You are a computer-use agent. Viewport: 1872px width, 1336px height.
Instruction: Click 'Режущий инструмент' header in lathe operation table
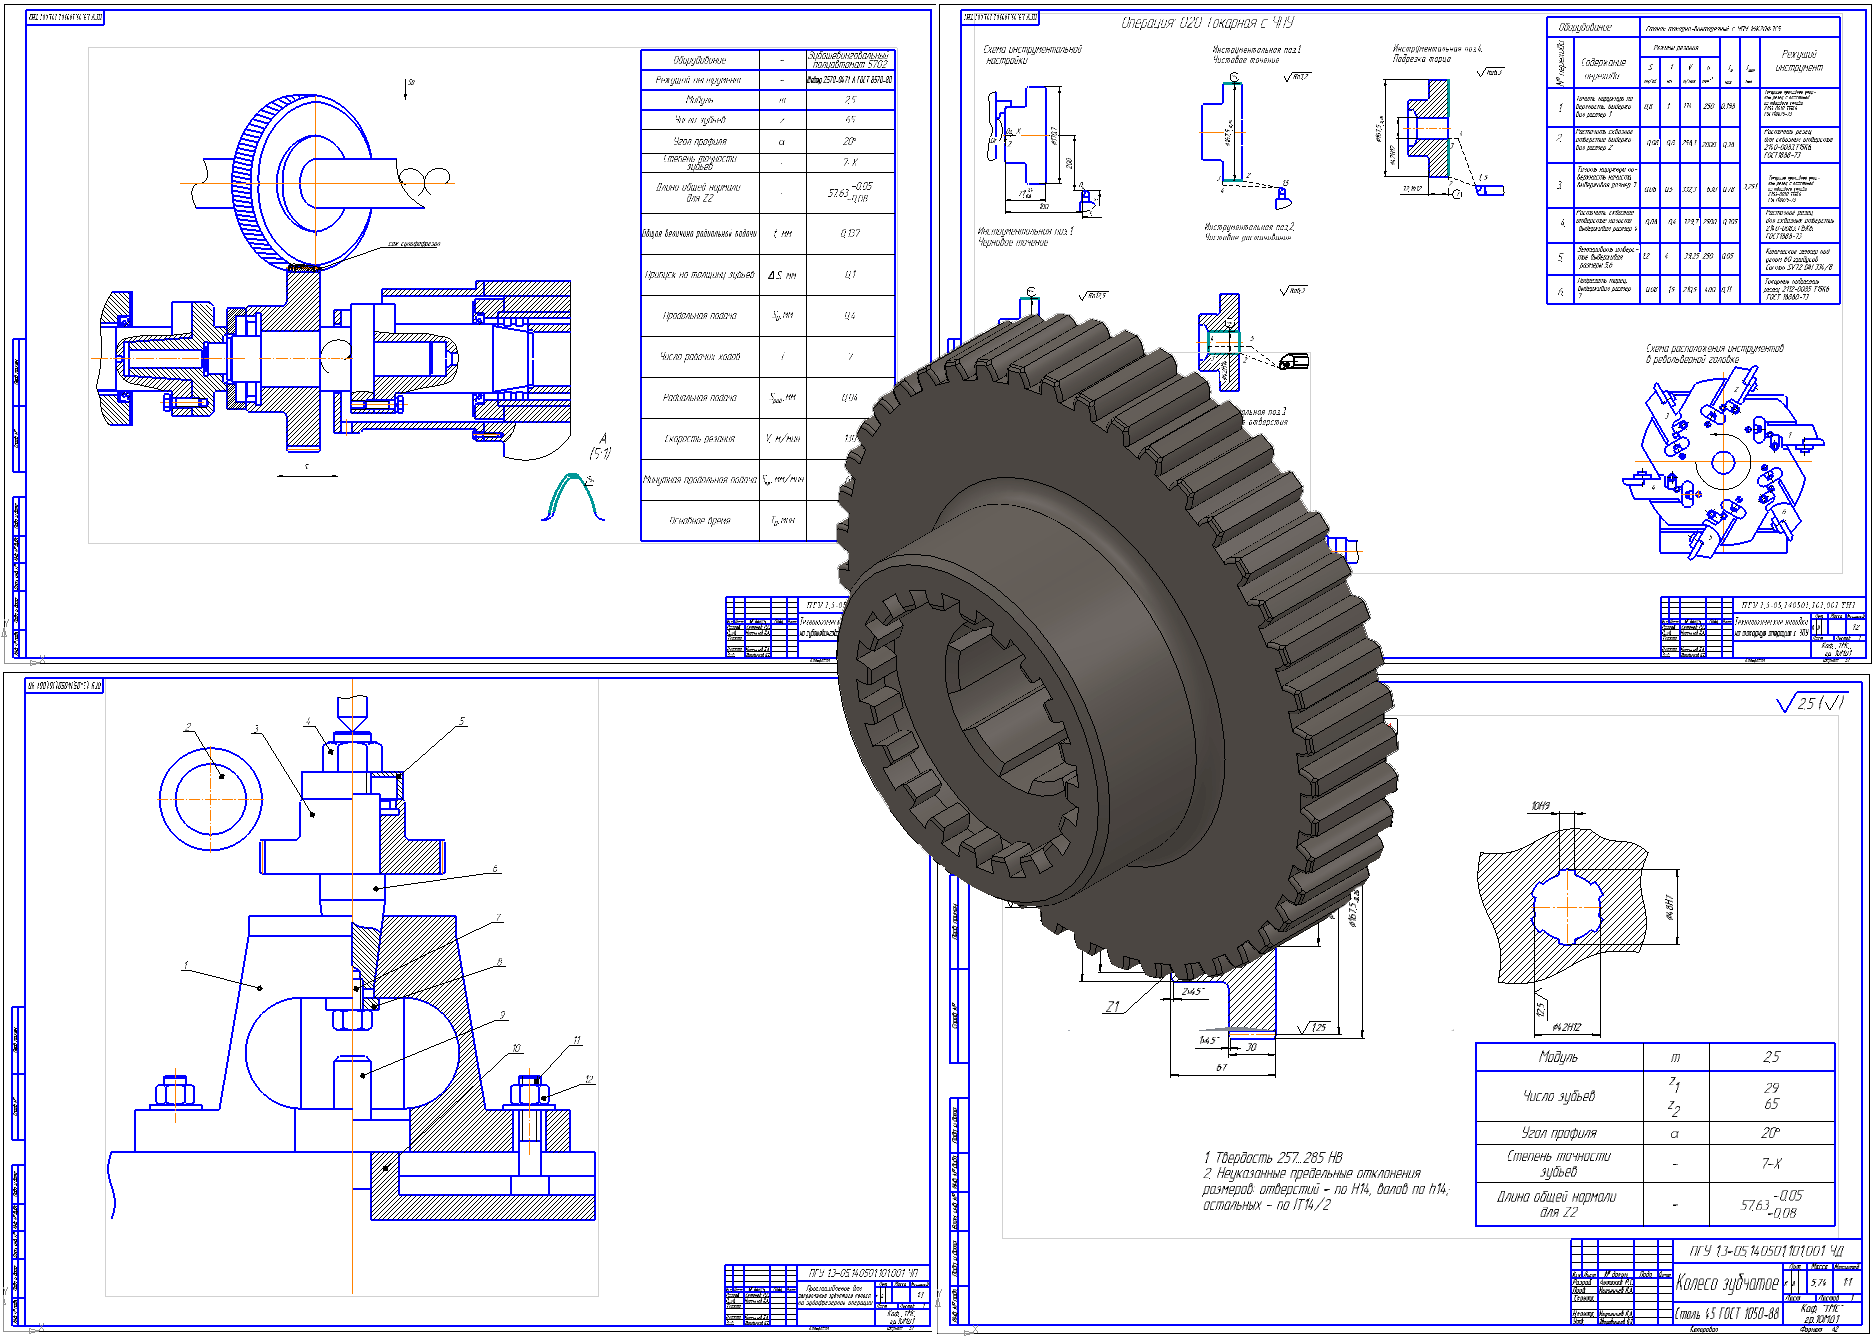(x=1799, y=60)
